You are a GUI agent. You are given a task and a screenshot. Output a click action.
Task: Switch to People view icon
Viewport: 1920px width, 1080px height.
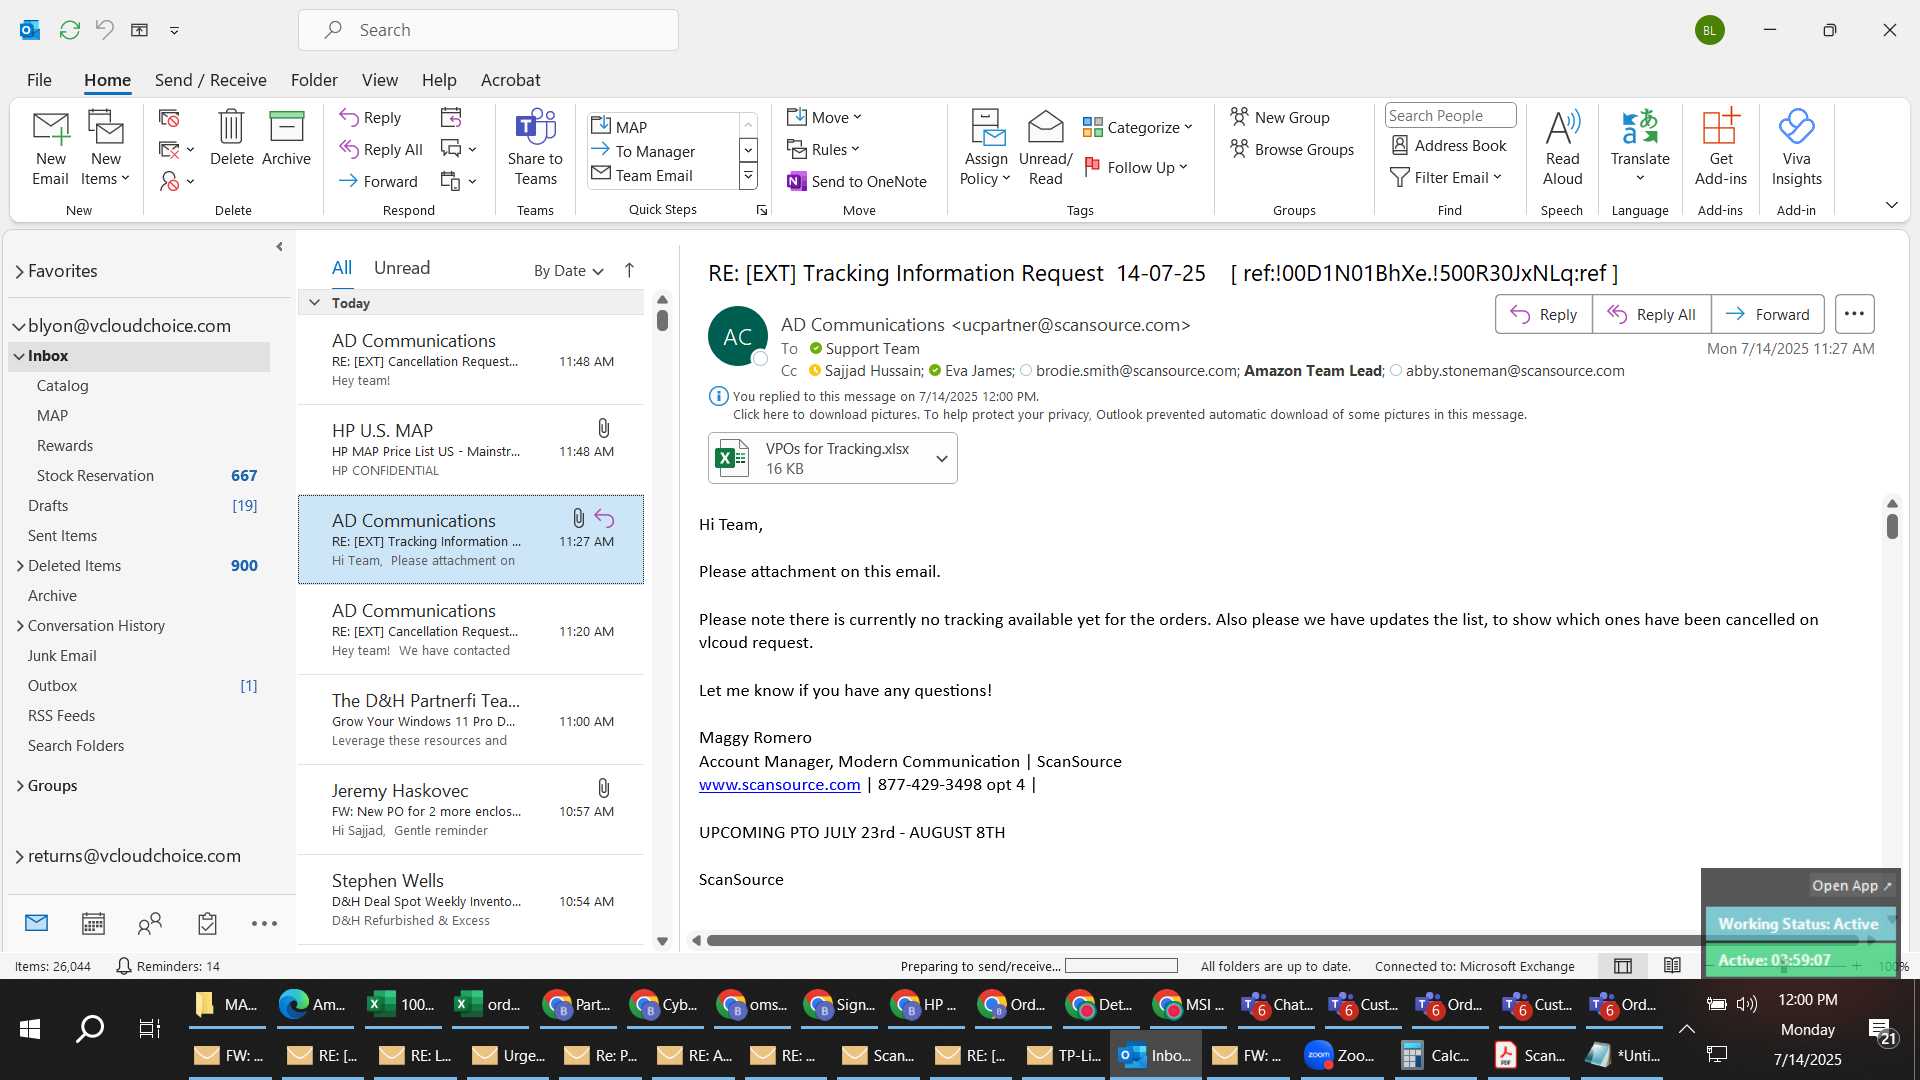click(x=150, y=923)
